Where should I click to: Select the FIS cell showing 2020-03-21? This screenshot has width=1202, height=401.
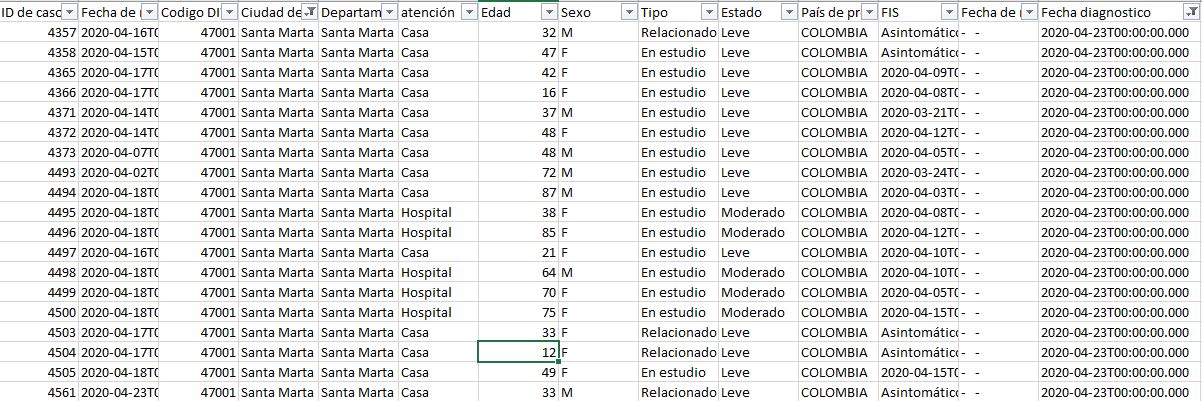(918, 112)
